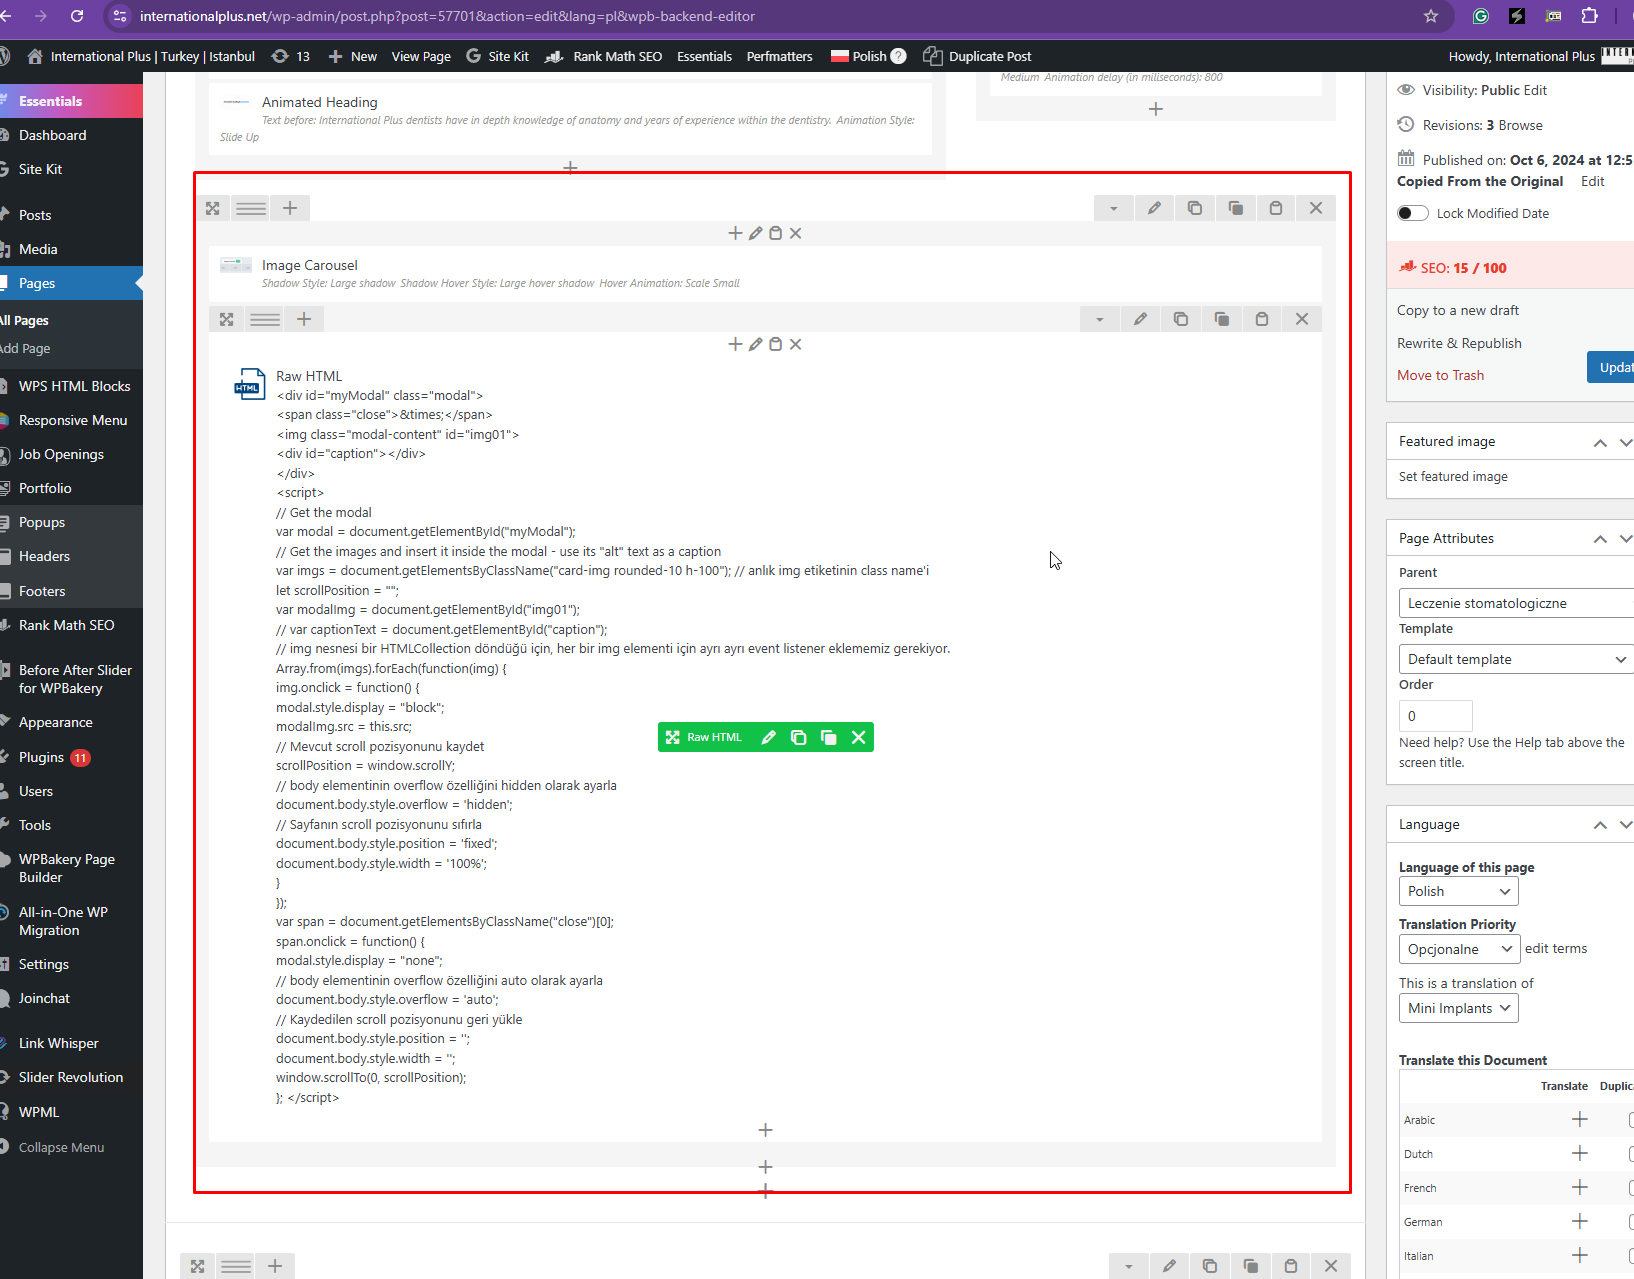
Task: Open pending updates counter 13
Action: tap(291, 56)
